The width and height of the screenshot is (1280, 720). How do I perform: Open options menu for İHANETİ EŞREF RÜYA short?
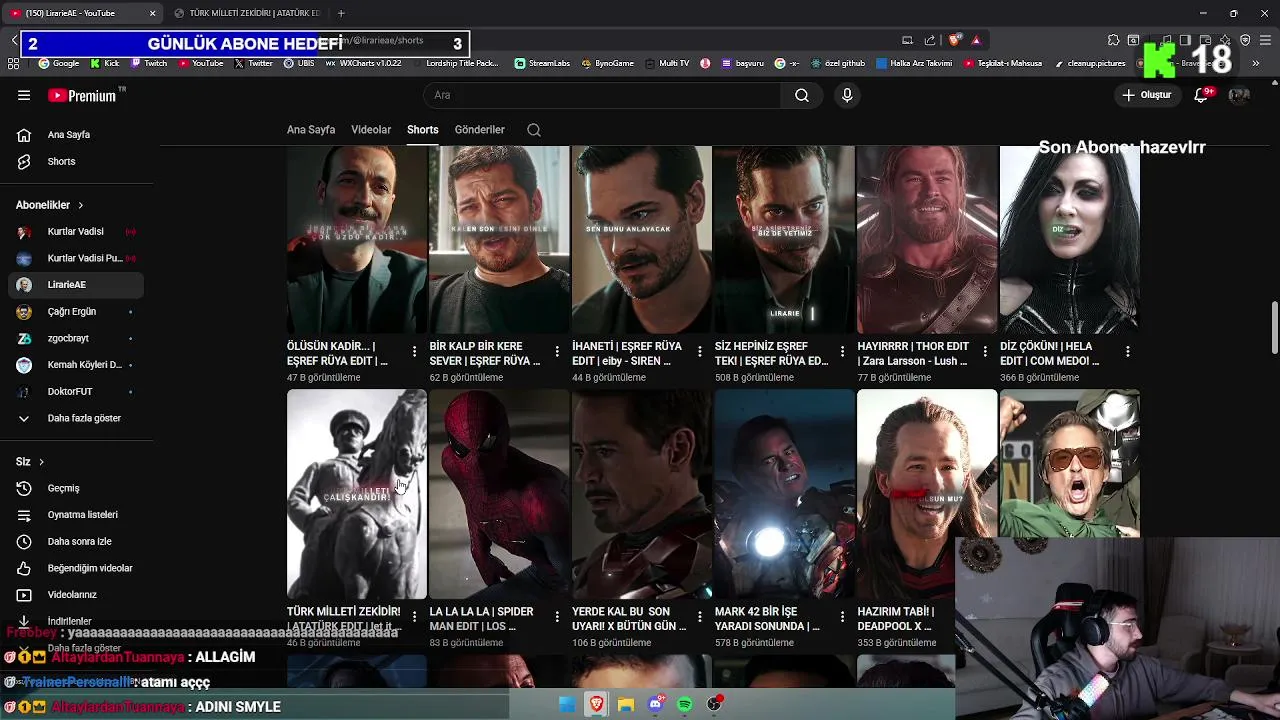pos(700,352)
